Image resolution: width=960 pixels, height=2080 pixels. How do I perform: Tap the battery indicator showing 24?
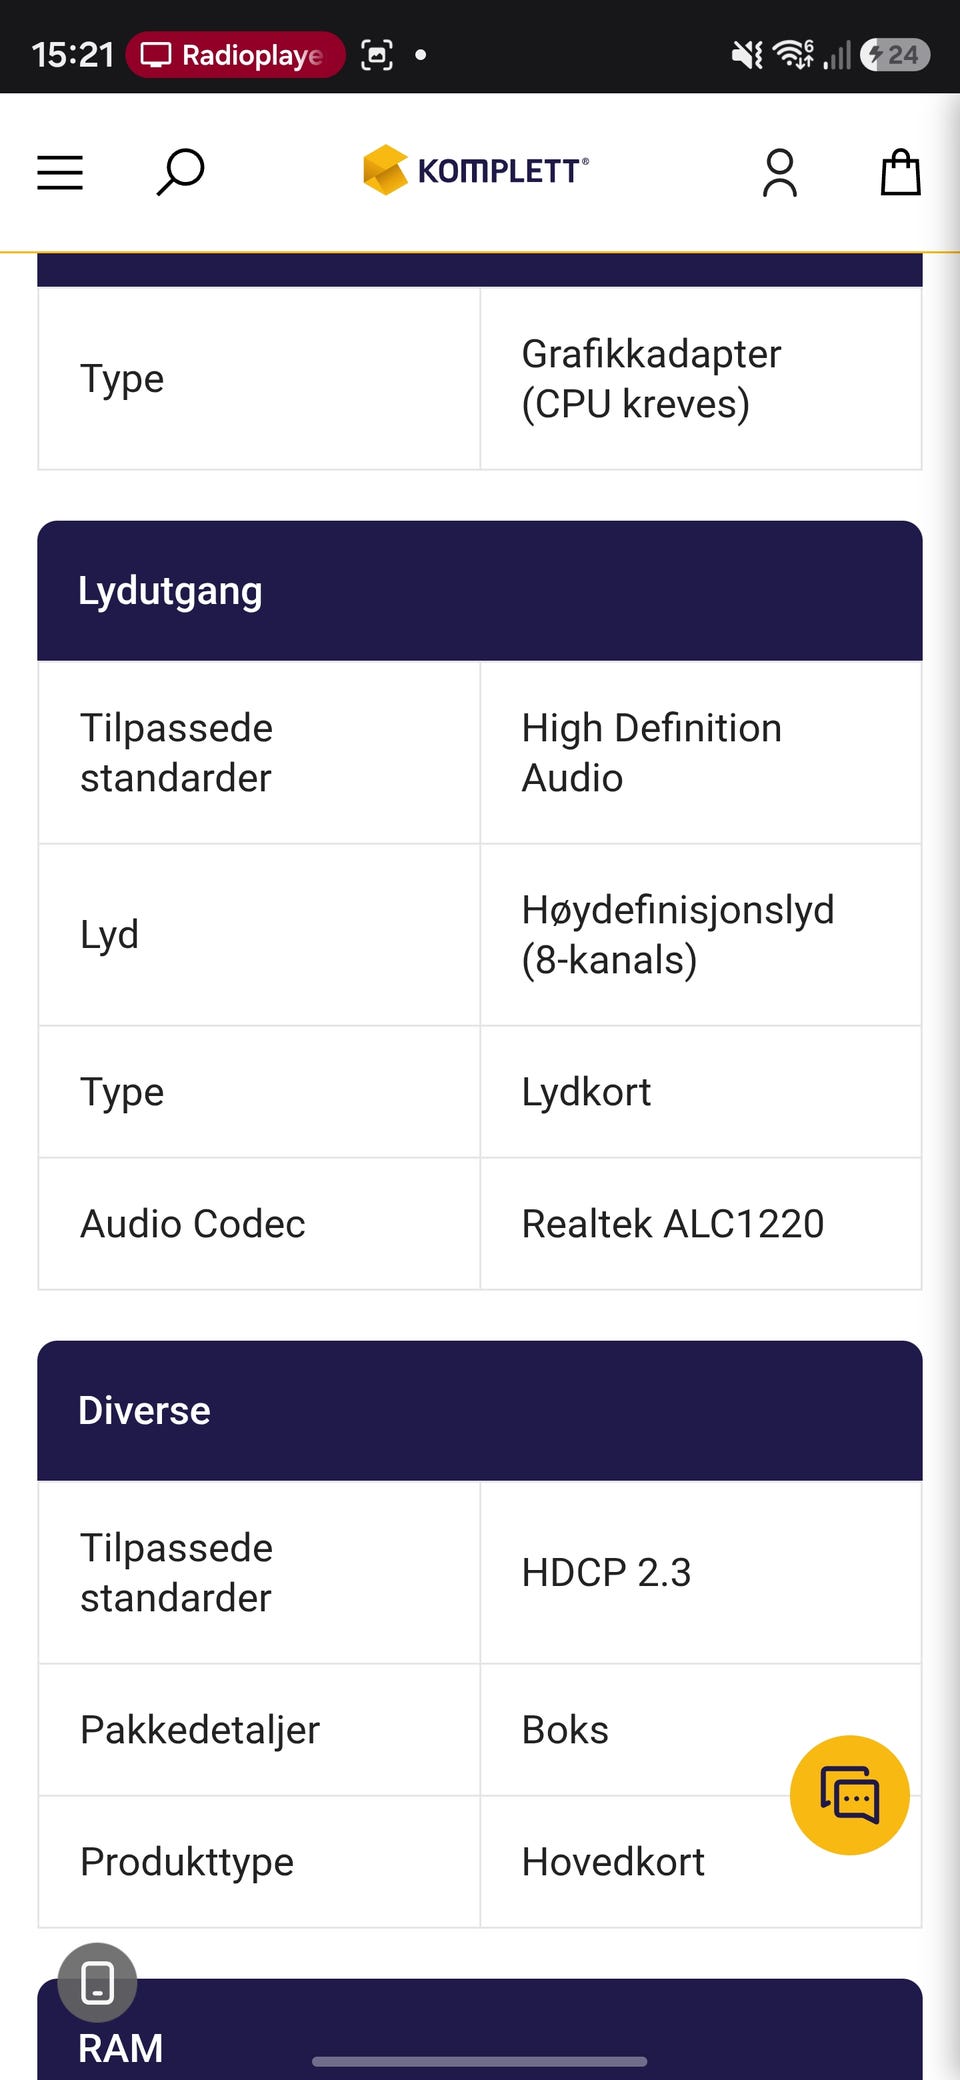tap(895, 54)
